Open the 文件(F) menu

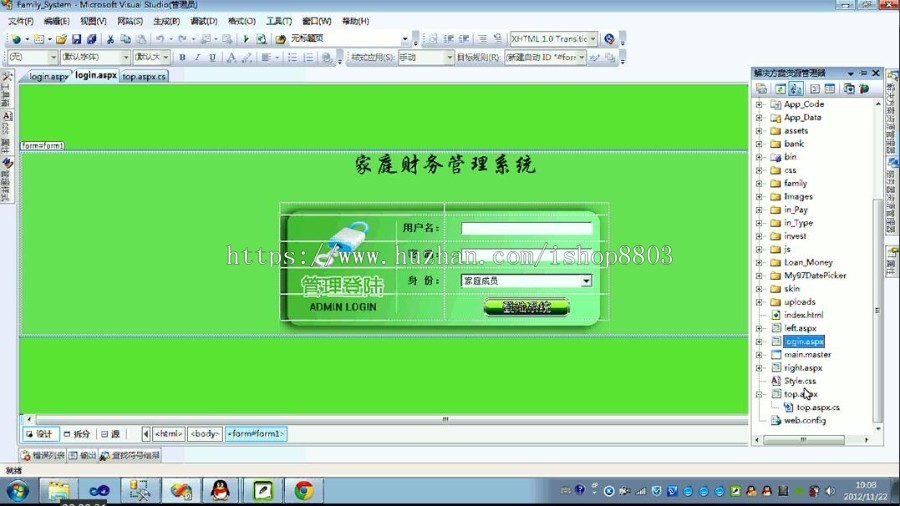pos(21,21)
